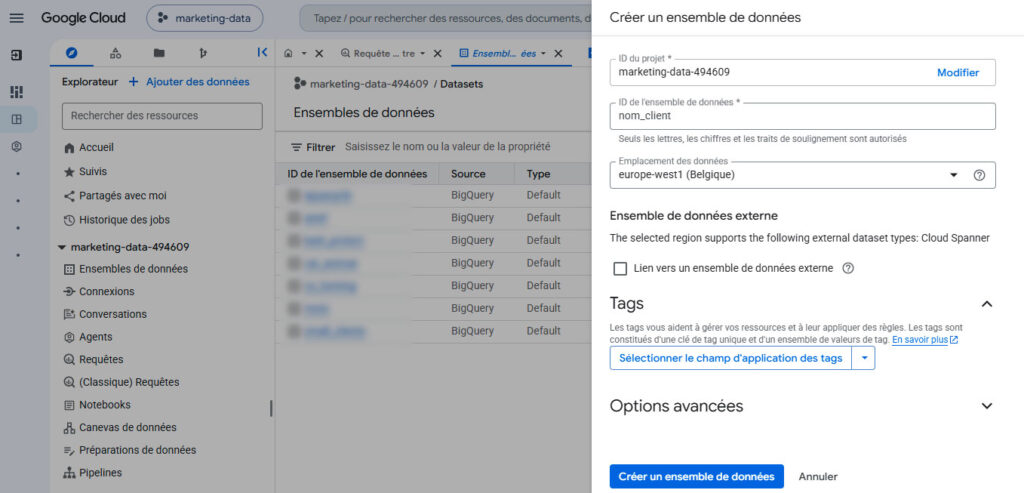Click the Filtrer icon
The image size is (1024, 493).
tap(296, 147)
